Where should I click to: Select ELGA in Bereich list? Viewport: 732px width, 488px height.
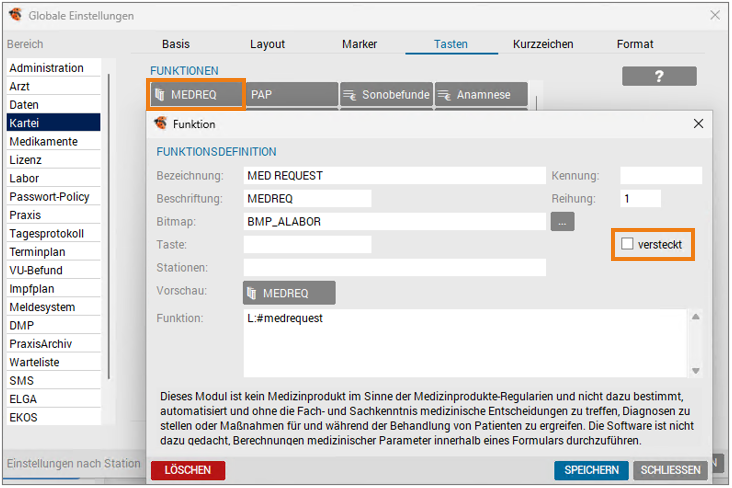(x=54, y=399)
